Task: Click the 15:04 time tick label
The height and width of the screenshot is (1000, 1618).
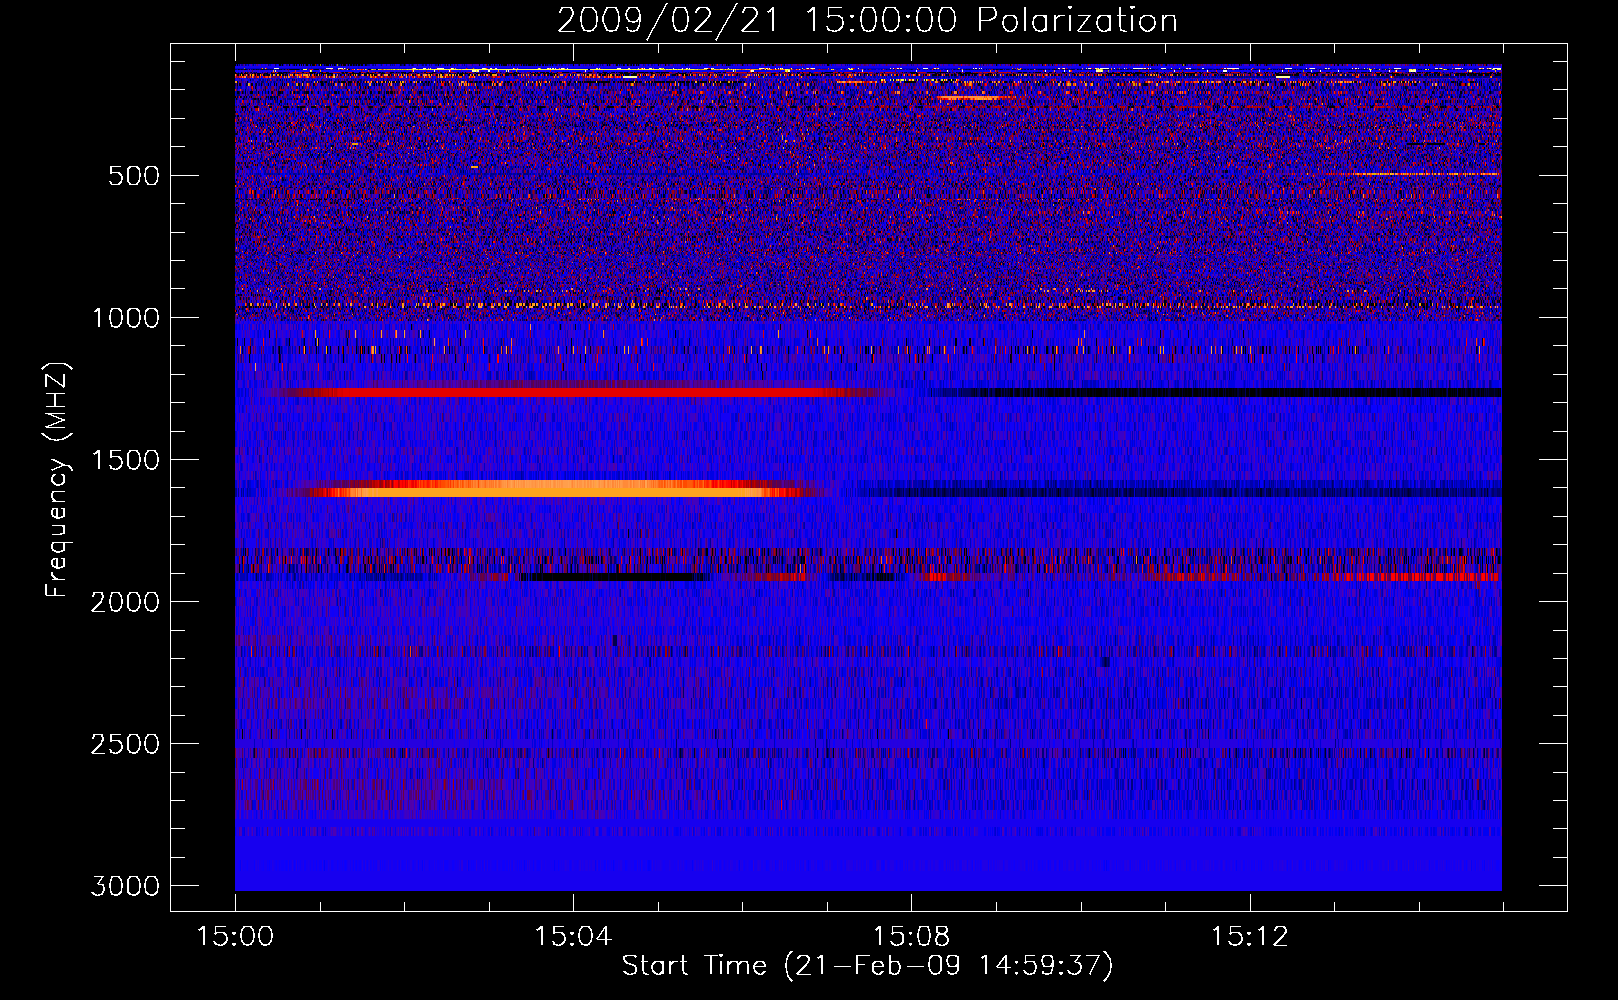Action: (x=573, y=937)
